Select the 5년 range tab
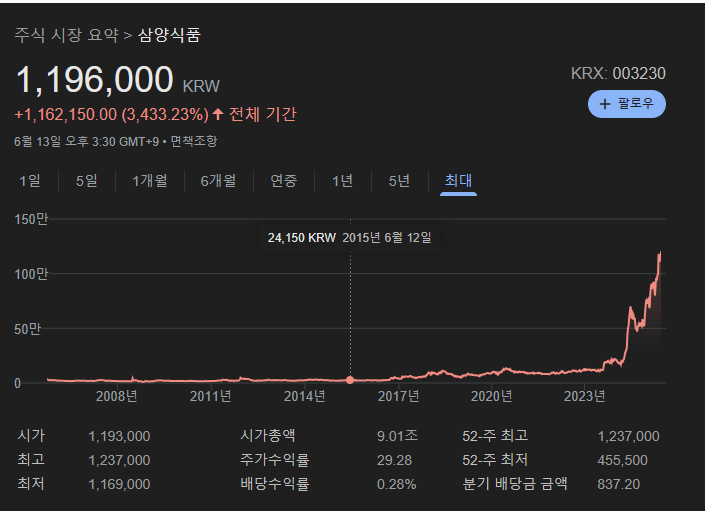The height and width of the screenshot is (514, 705). [400, 181]
